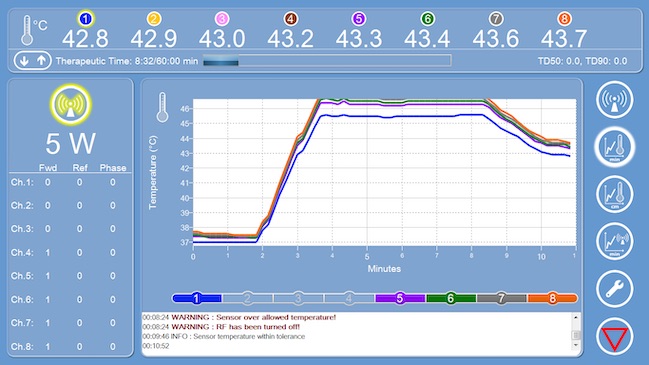Click the Ch.6: row label

click(22, 299)
